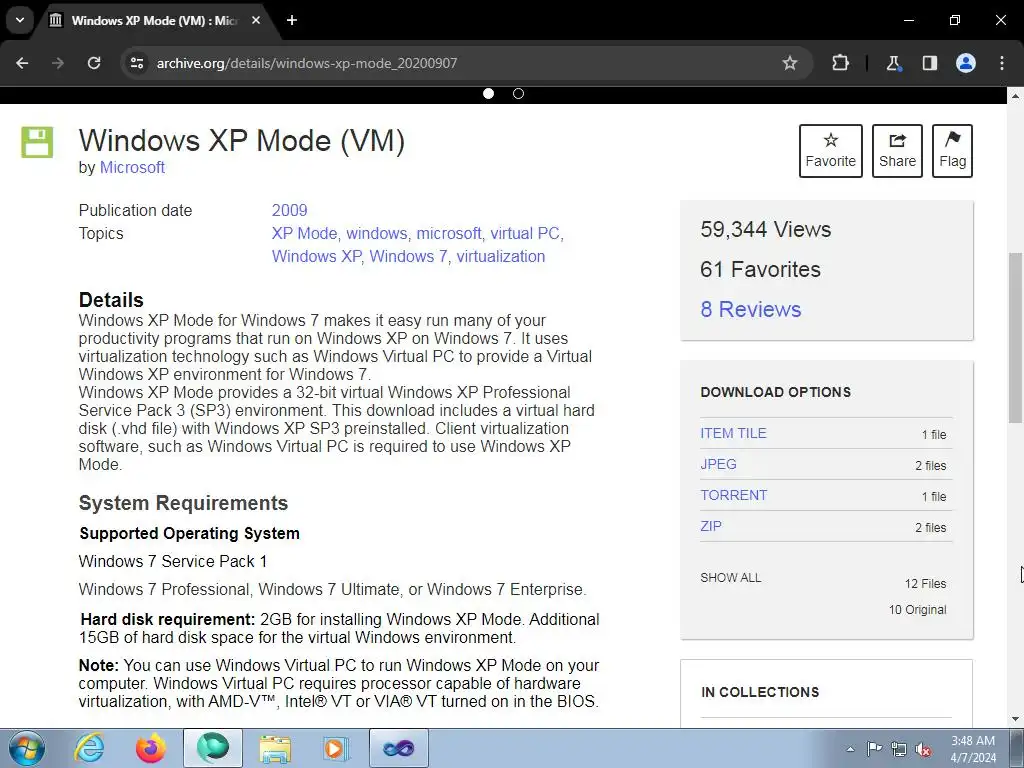Screen dimensions: 1024x768
Task: Open Chrome Labs flask icon
Action: (x=893, y=63)
